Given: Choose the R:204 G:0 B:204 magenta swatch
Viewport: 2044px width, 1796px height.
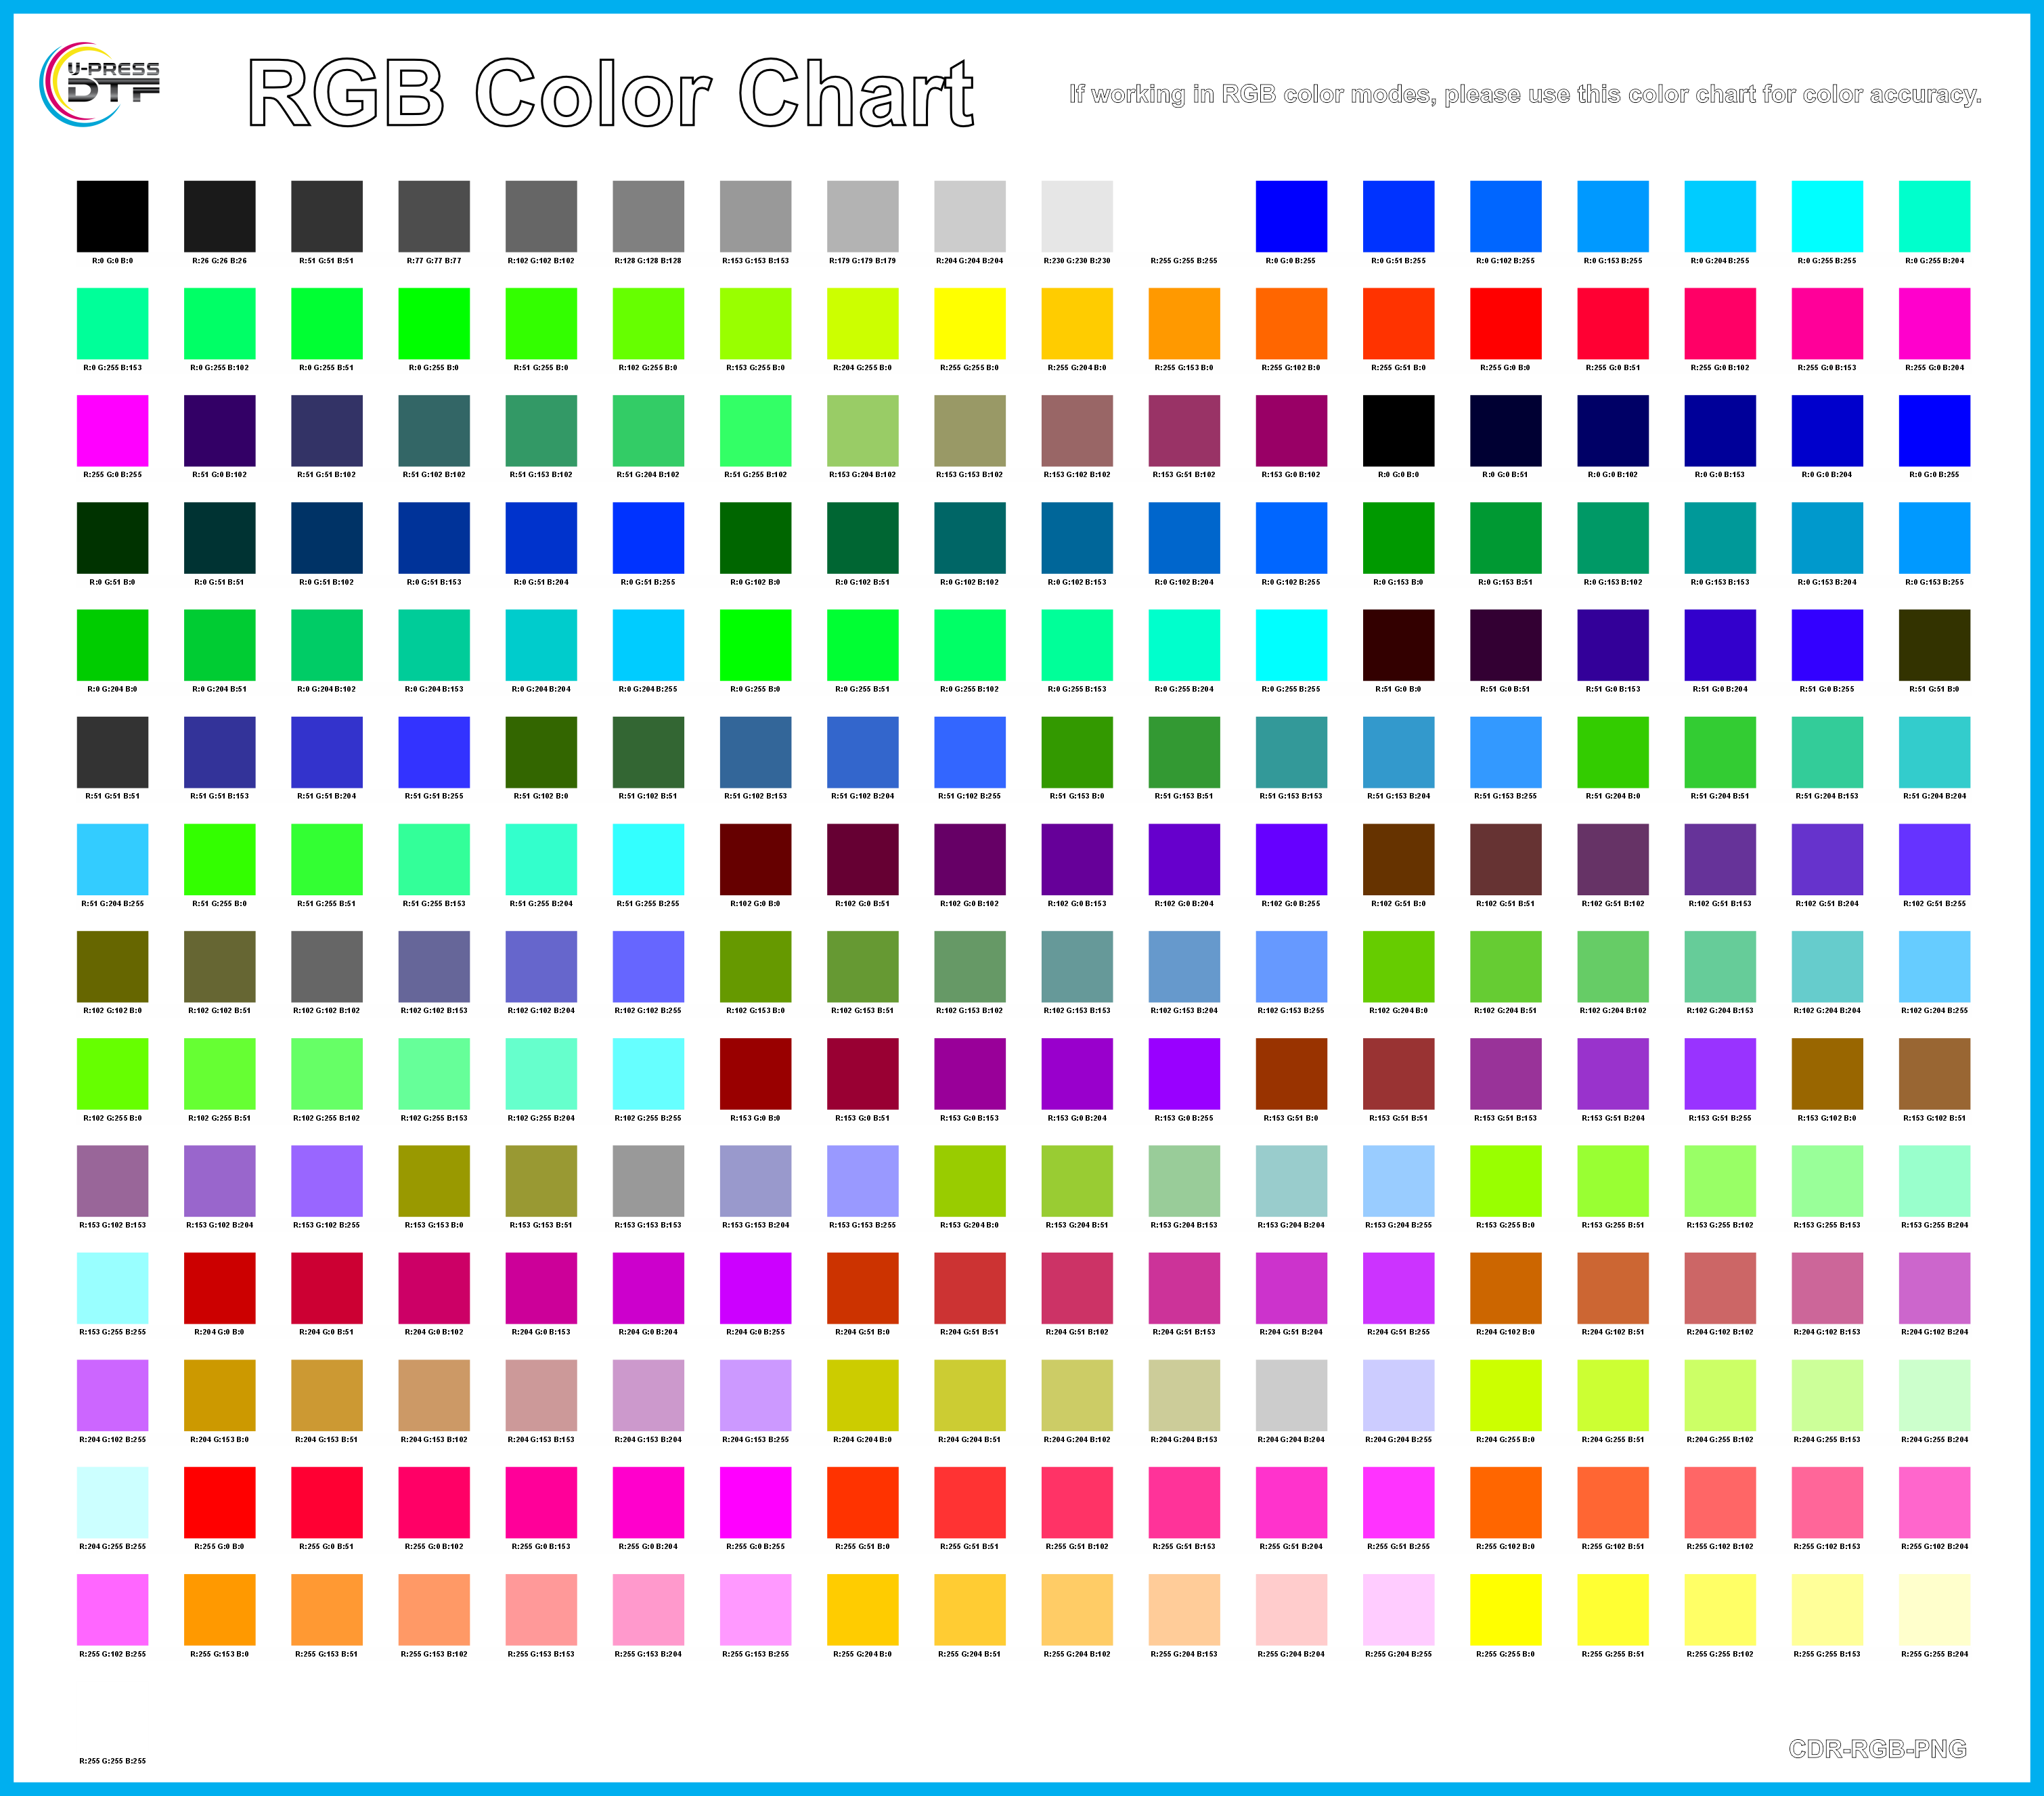Looking at the screenshot, I should click(x=648, y=1288).
